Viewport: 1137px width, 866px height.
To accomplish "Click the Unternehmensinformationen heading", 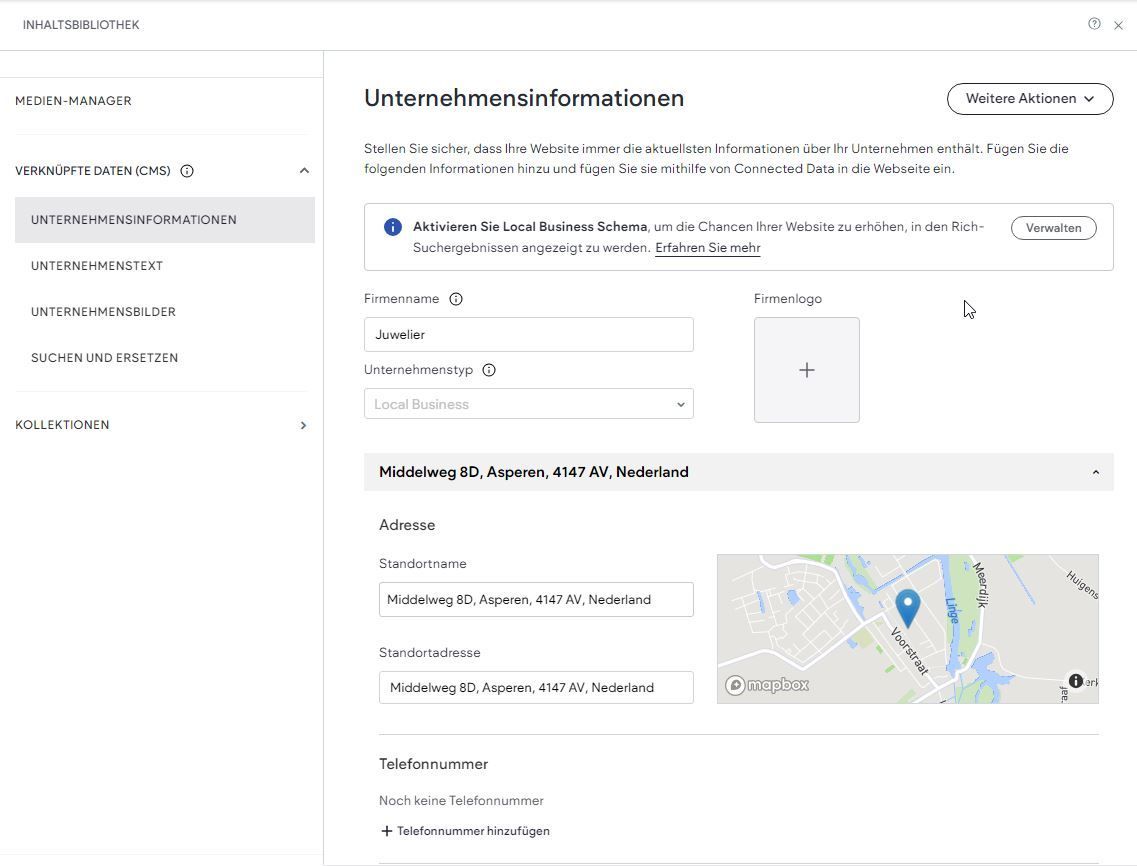I will [x=524, y=98].
